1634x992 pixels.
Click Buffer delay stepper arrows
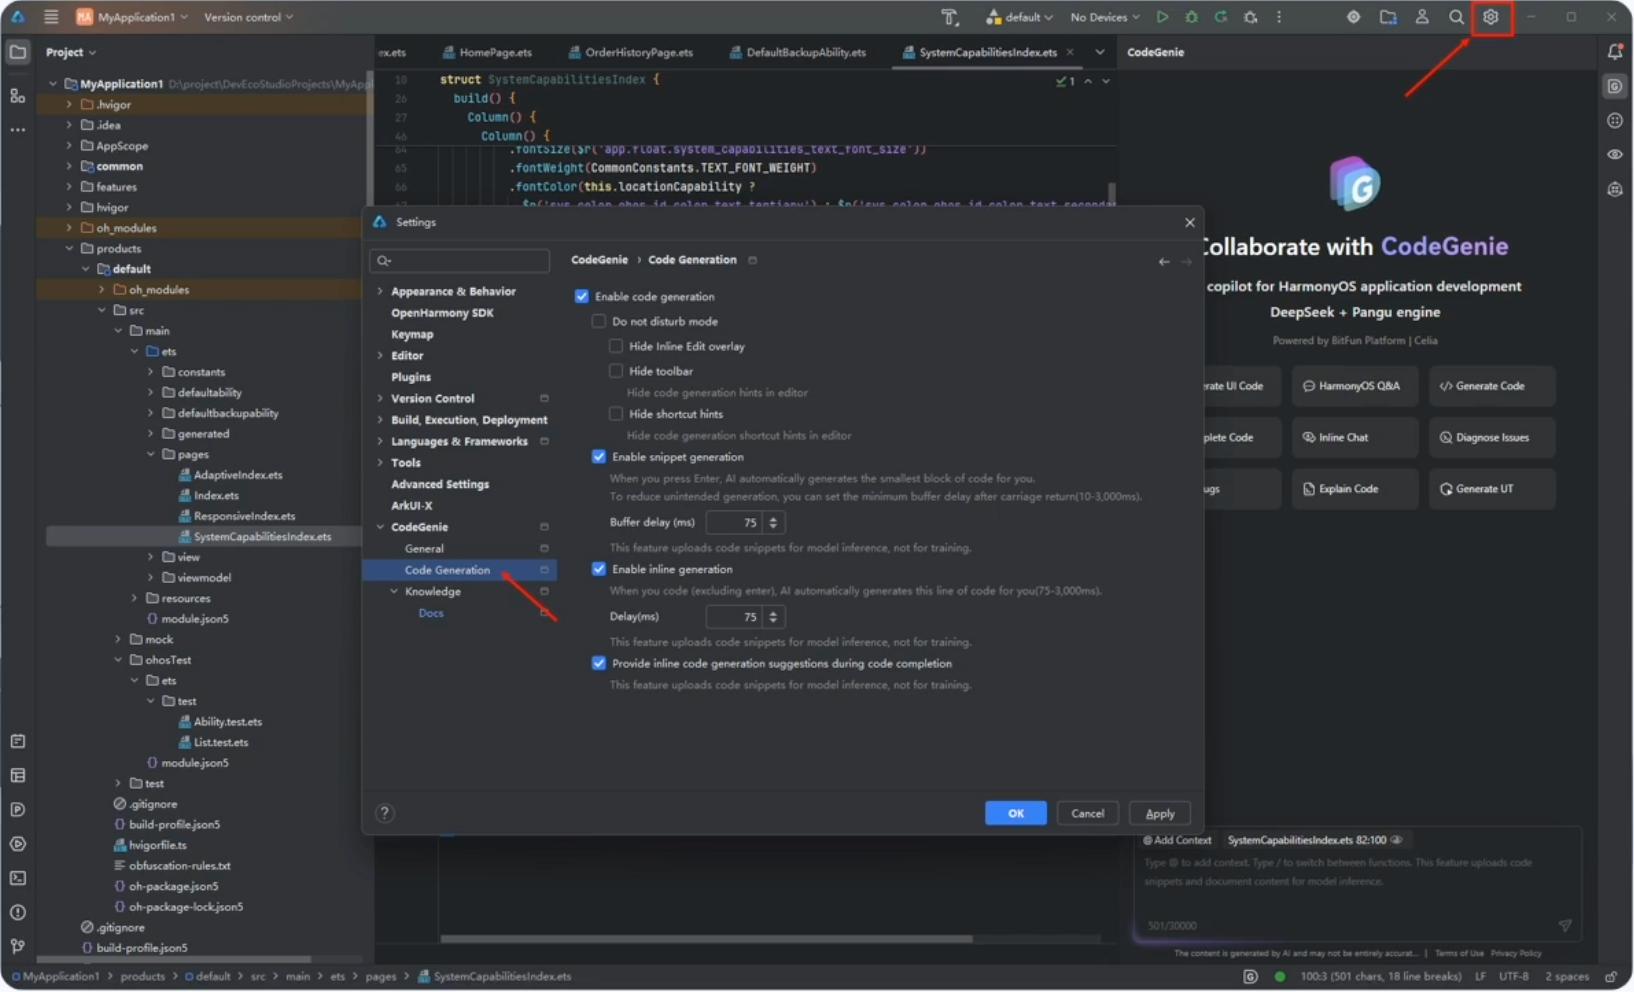[773, 522]
